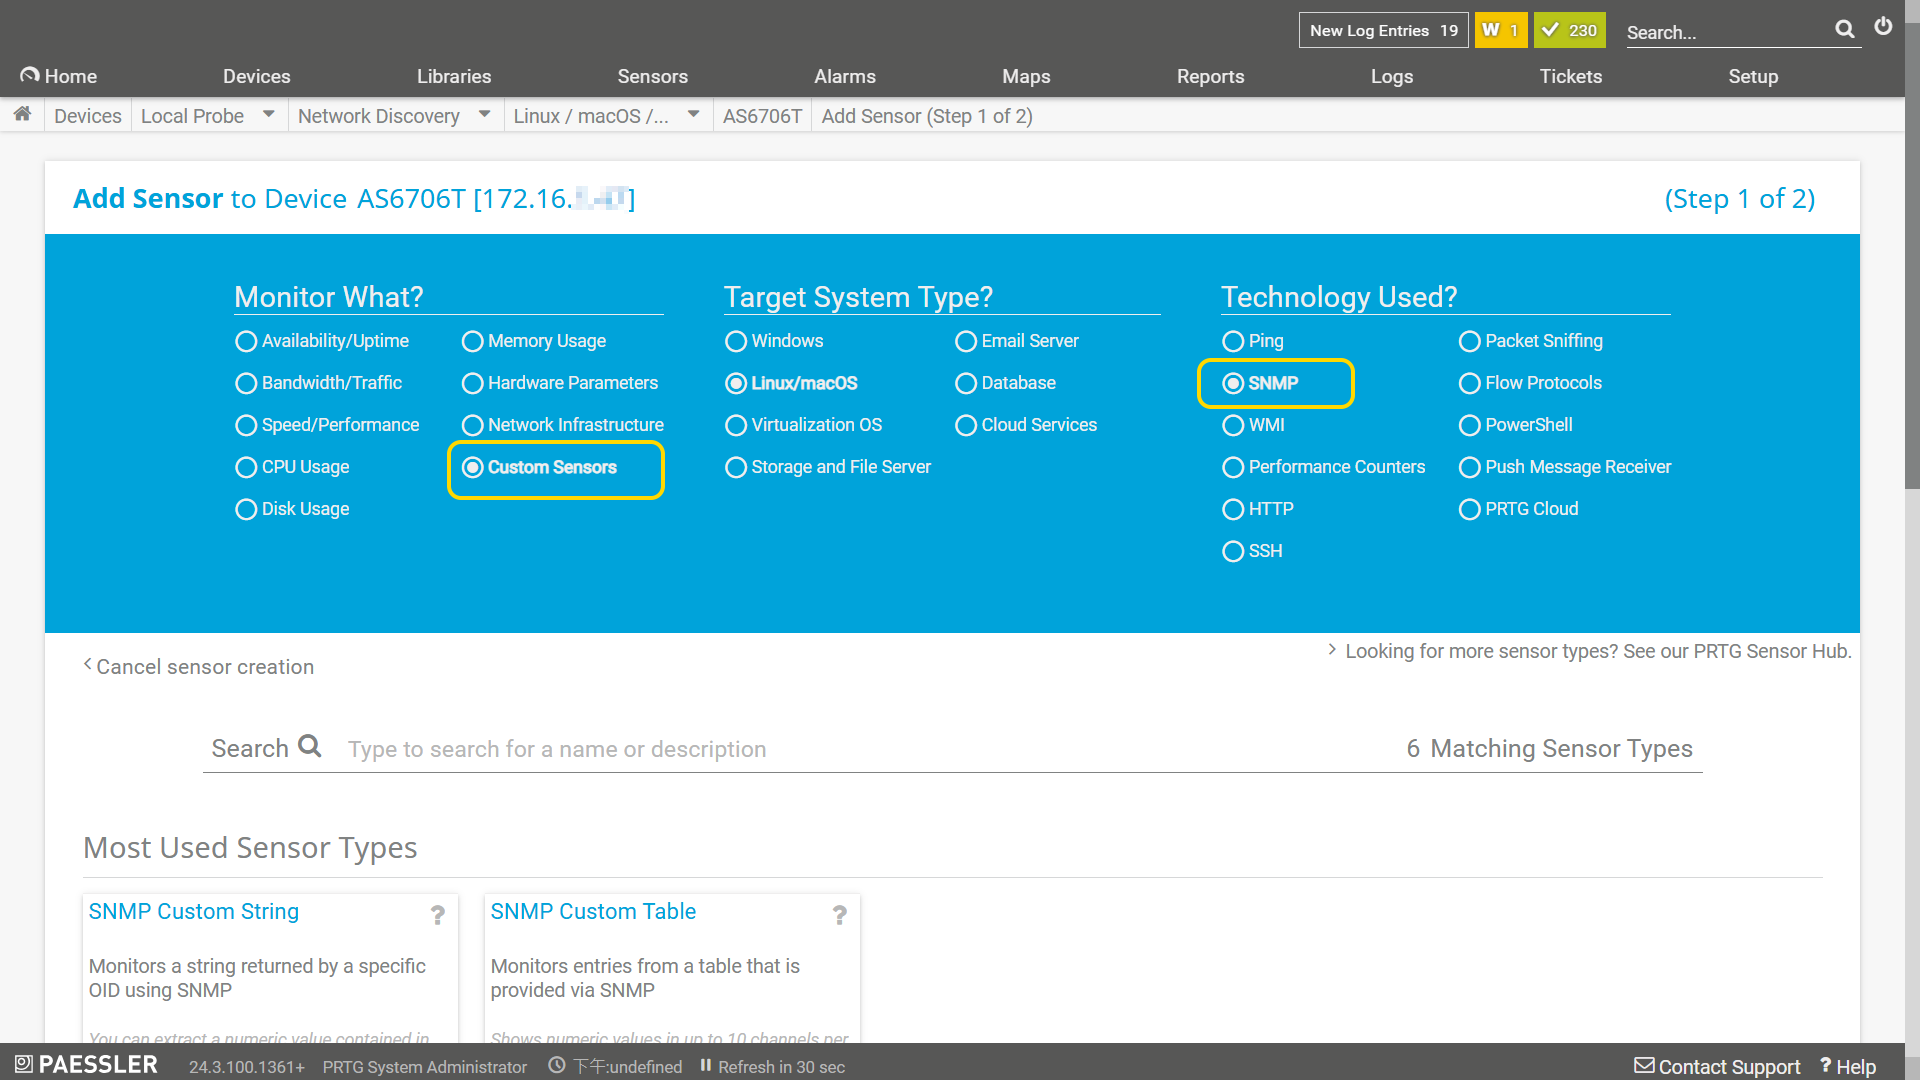Open the Logs menu
Screen dimensions: 1920x1080
(x=1391, y=76)
